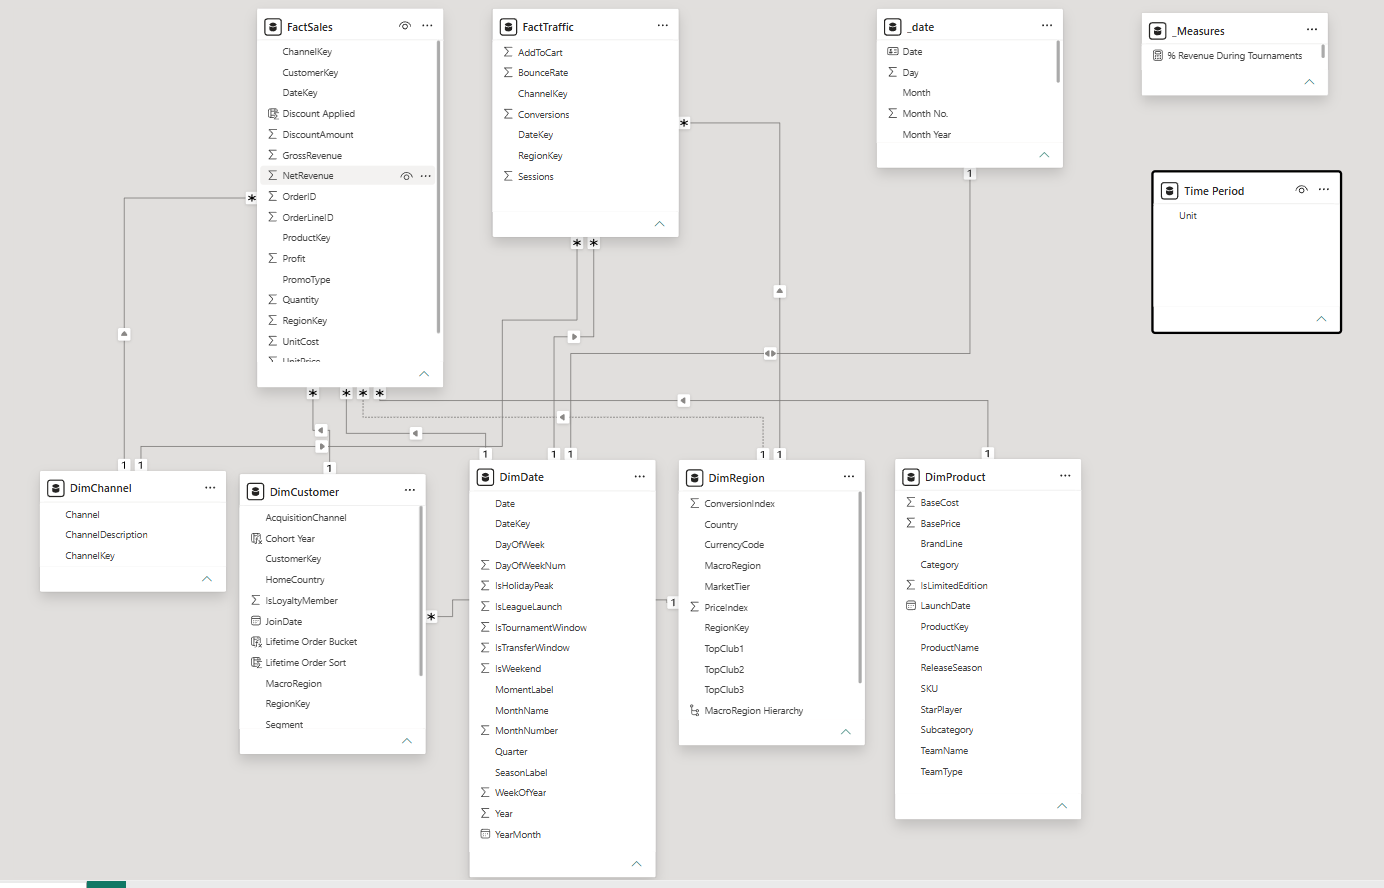Open _Measures table more options menu

tap(1312, 30)
